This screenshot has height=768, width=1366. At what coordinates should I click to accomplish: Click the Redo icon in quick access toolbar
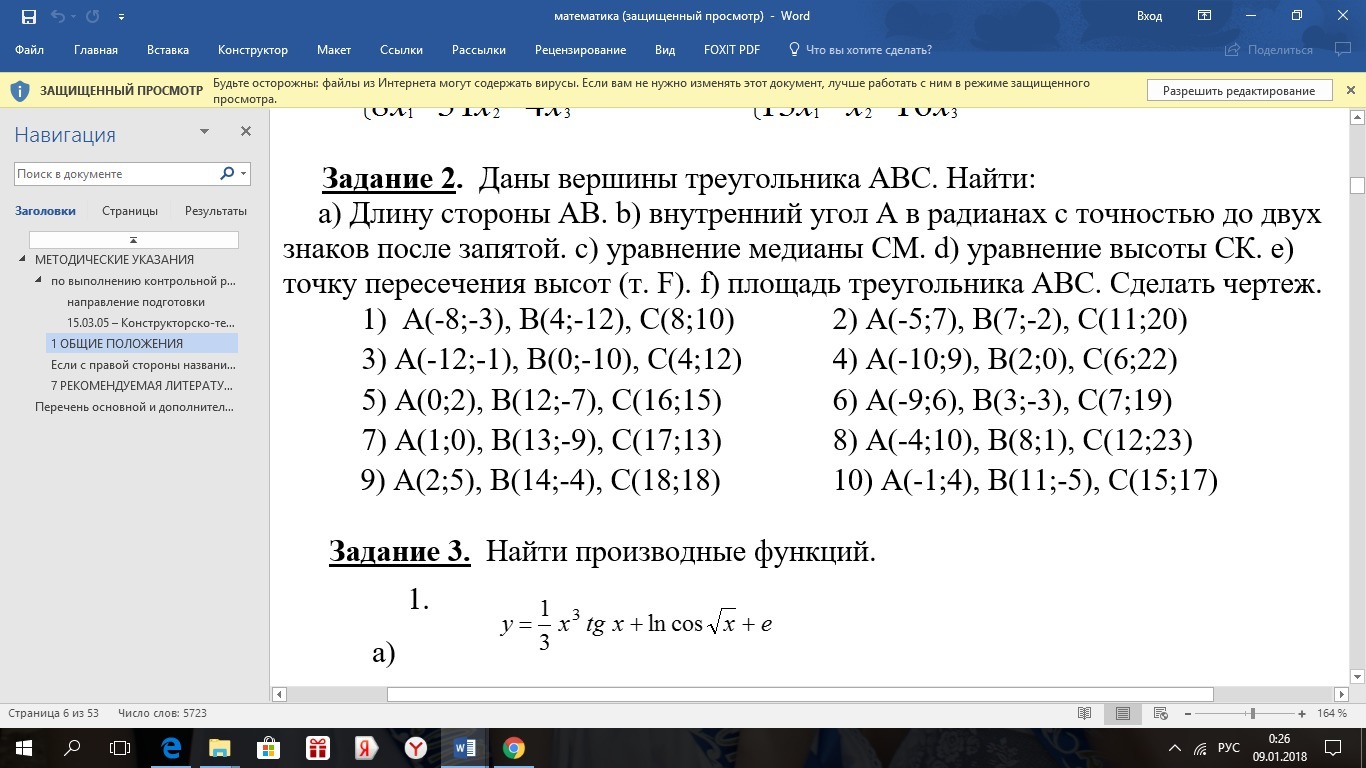(x=92, y=17)
